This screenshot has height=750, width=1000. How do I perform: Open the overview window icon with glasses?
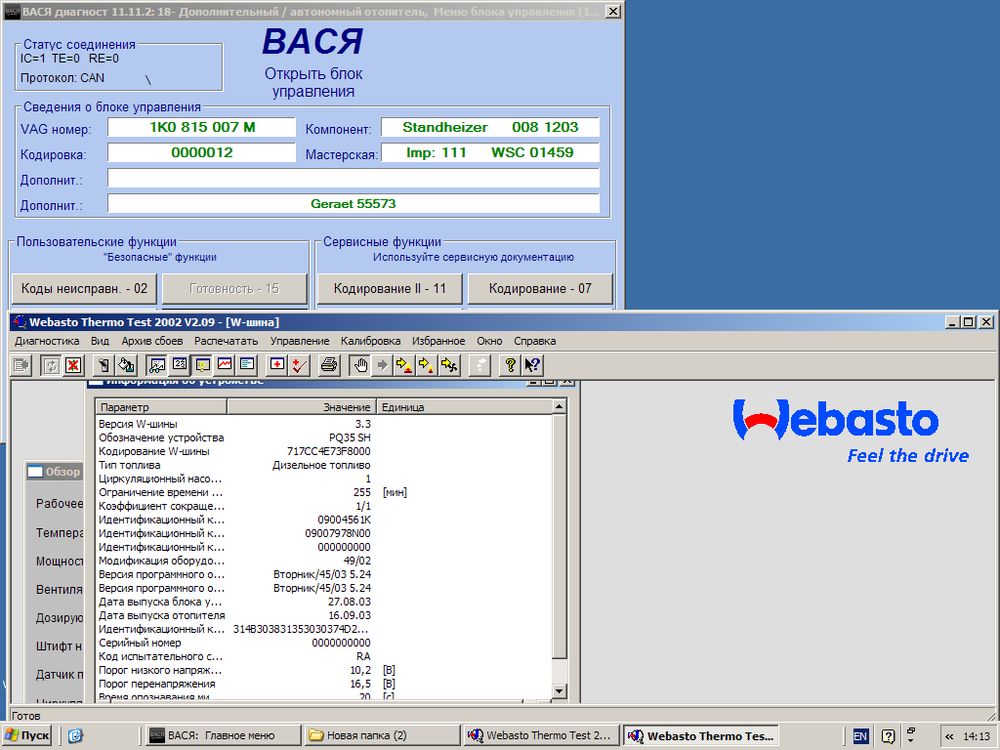coord(157,365)
